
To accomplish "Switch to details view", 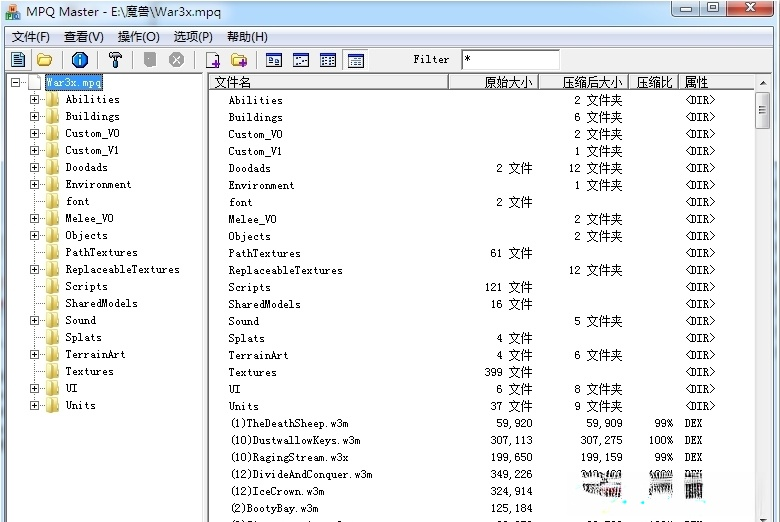I will tap(355, 60).
